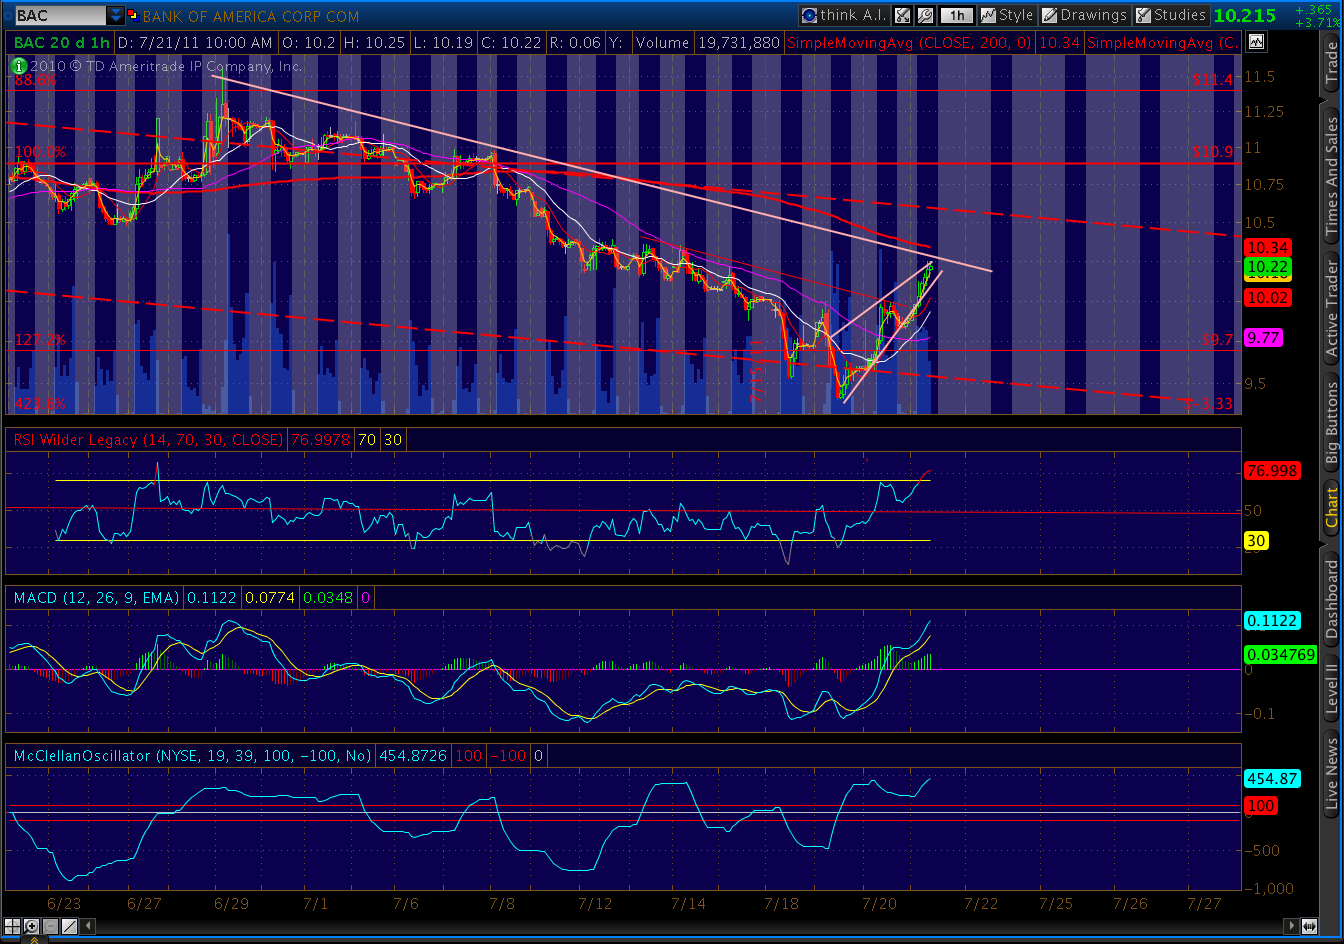Click the 454.87 McClellan value tag

coord(1271,778)
